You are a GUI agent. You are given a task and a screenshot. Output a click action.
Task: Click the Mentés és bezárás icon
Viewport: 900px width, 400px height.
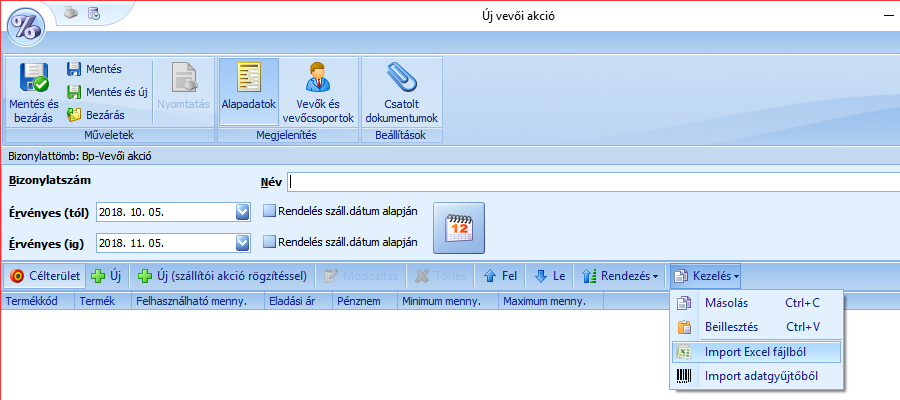(x=34, y=80)
